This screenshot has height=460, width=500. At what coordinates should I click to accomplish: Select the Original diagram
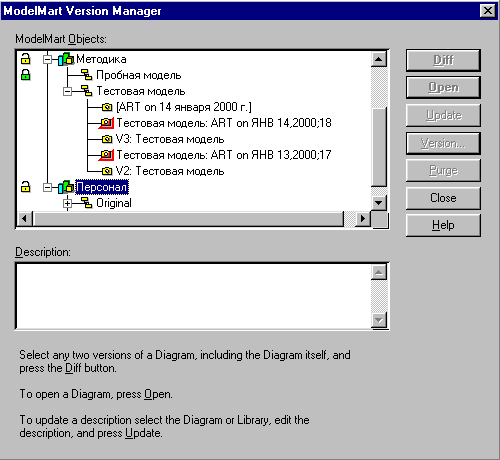pyautogui.click(x=114, y=203)
